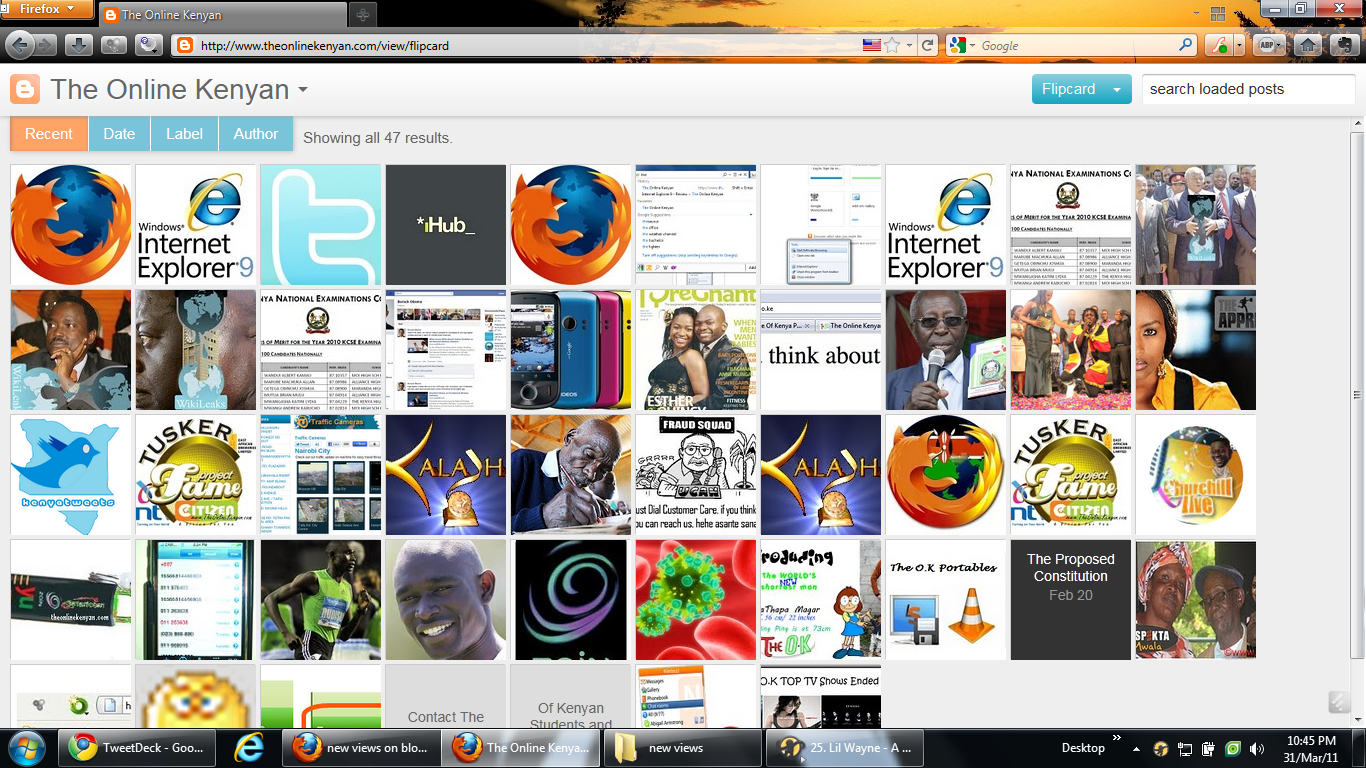The image size is (1366, 768).
Task: Open the 'Of Kenyan Students' post card
Action: (x=571, y=696)
